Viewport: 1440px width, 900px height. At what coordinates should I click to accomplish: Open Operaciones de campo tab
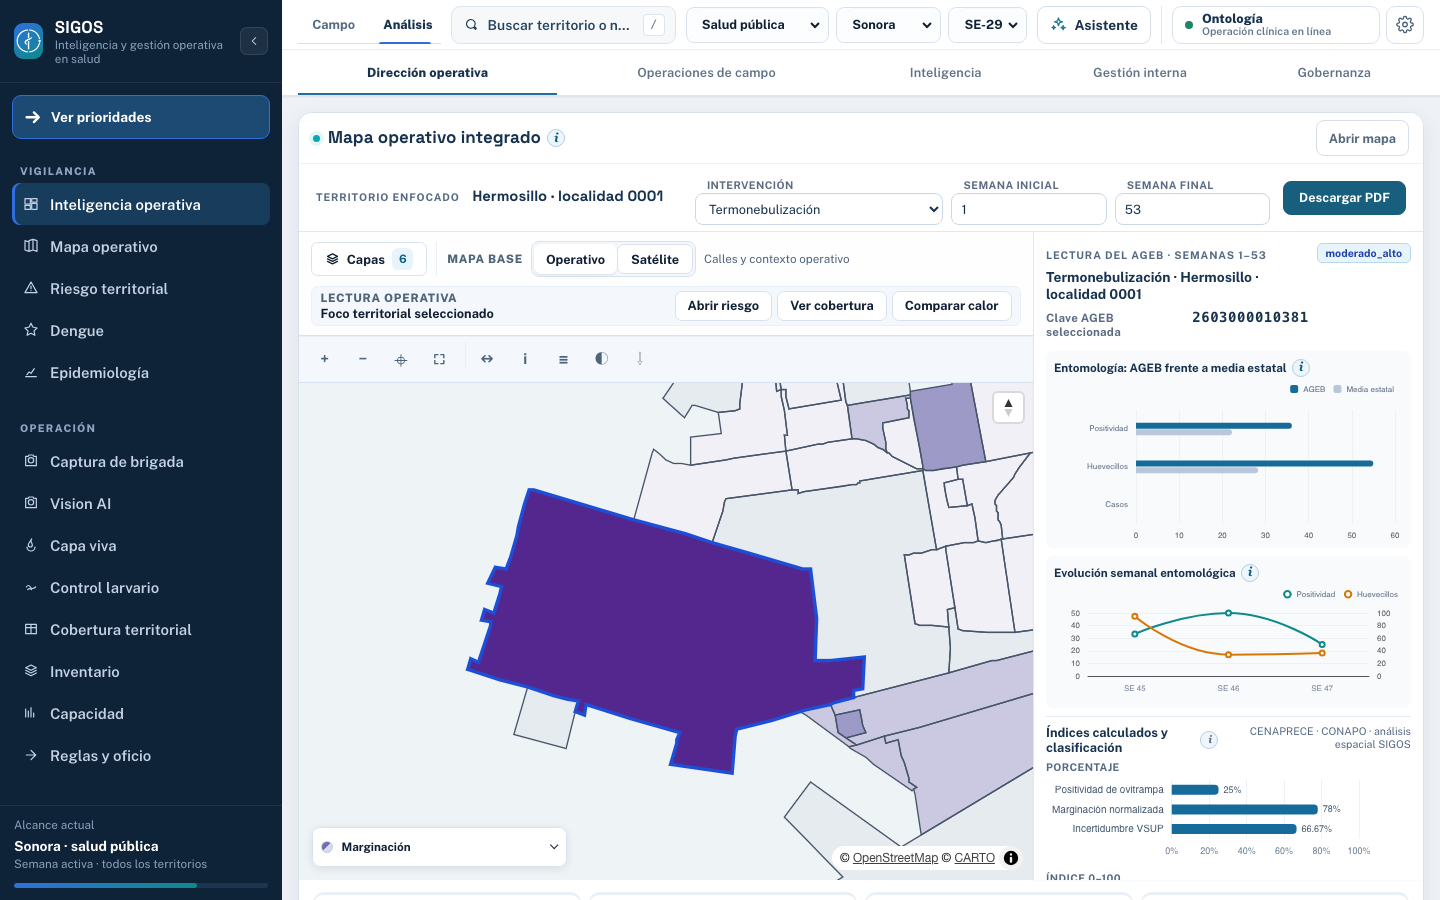click(x=706, y=73)
